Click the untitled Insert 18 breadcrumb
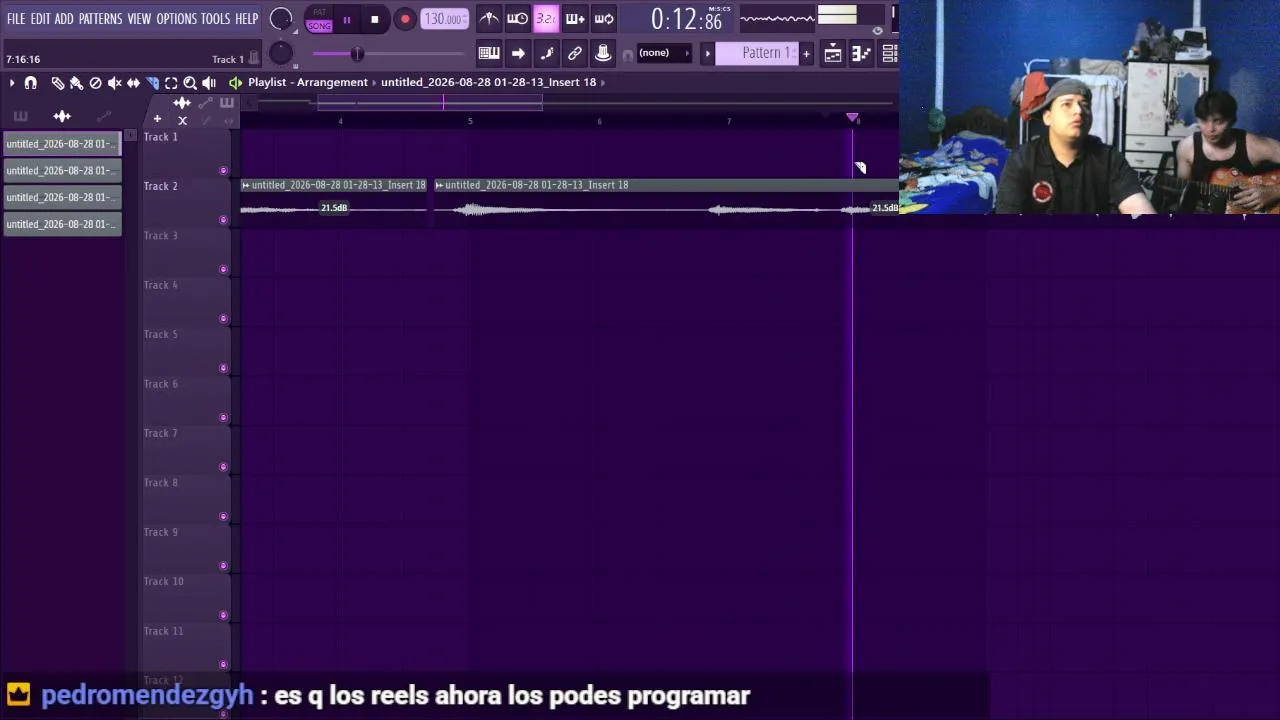 (488, 82)
